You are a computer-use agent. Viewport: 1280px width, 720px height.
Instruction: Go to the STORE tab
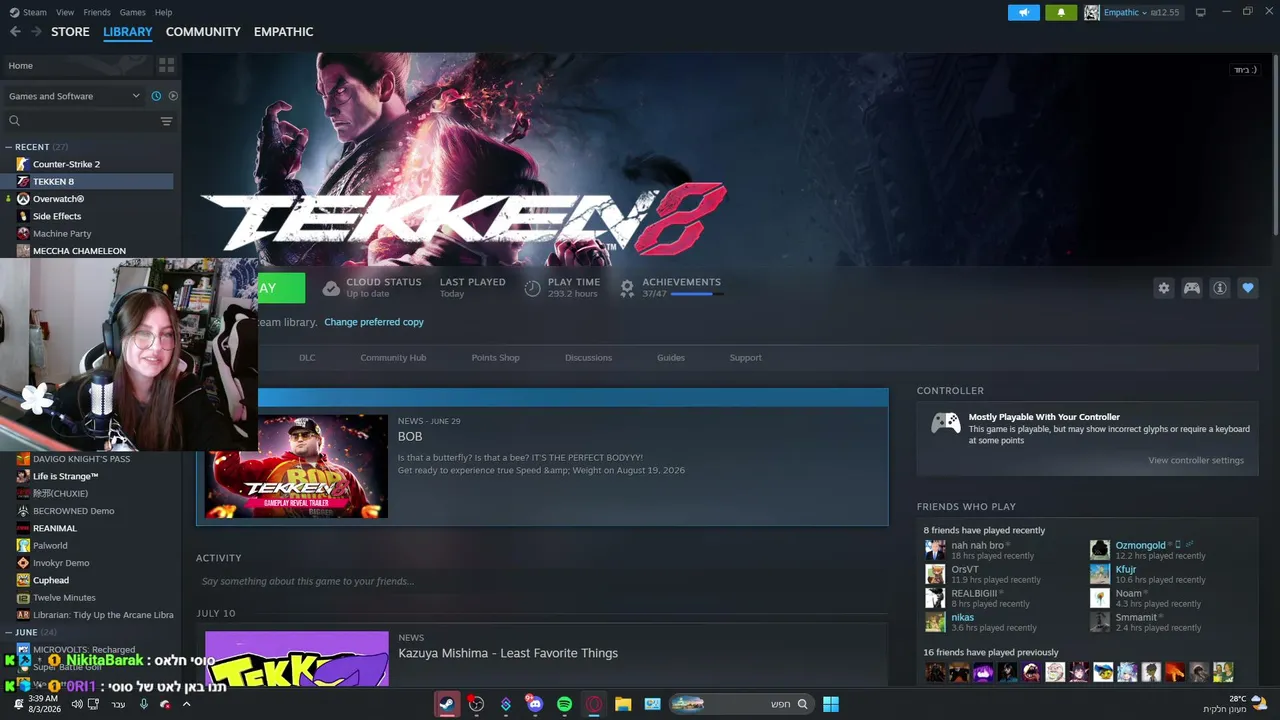pyautogui.click(x=70, y=32)
